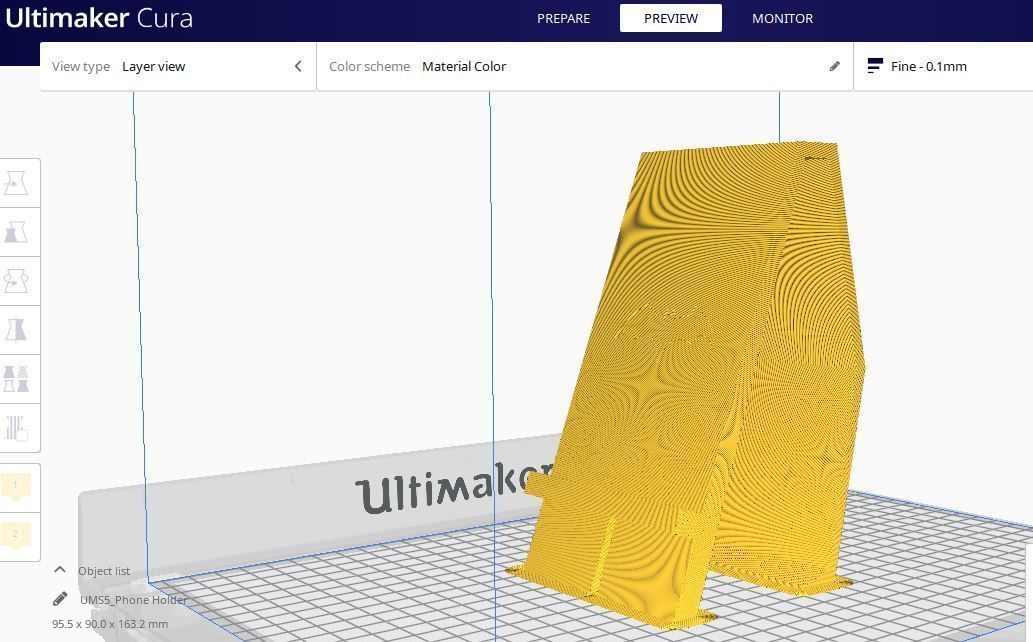Open the Fine - 0.1mm print settings panel
This screenshot has height=642, width=1033.
[x=943, y=67]
